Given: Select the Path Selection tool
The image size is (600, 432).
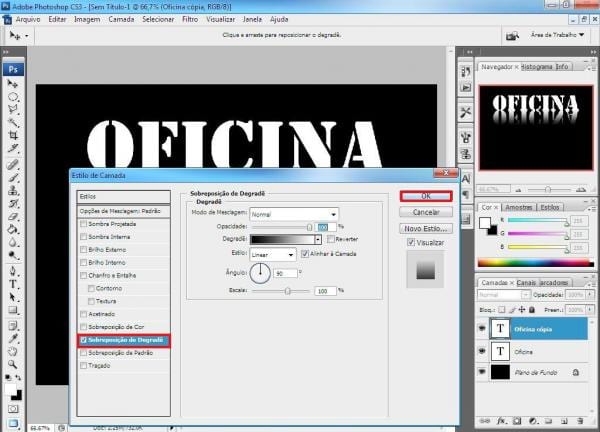Looking at the screenshot, I should pos(13,297).
